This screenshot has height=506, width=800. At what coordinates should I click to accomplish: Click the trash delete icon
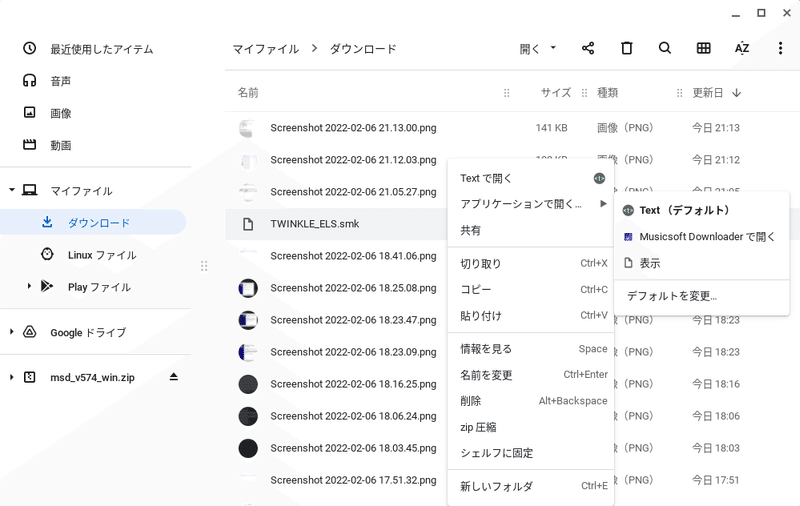click(x=627, y=48)
